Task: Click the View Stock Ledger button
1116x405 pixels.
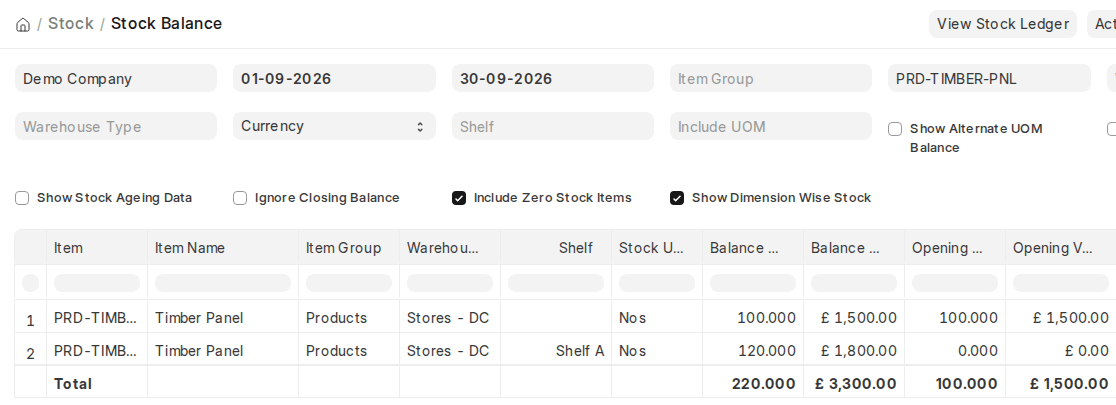Action: 1003,24
